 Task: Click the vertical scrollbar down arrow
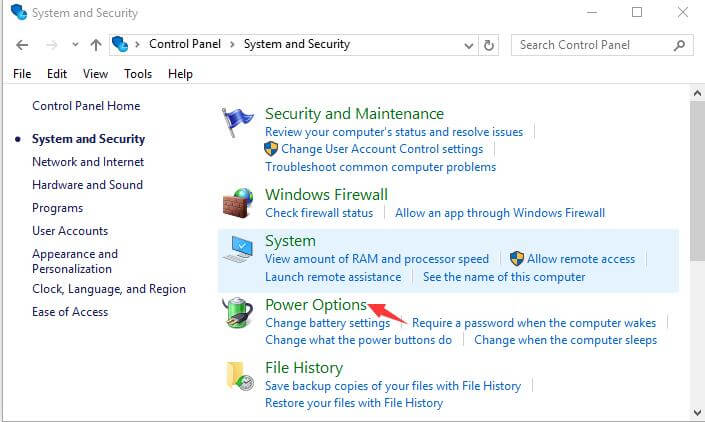[x=697, y=413]
